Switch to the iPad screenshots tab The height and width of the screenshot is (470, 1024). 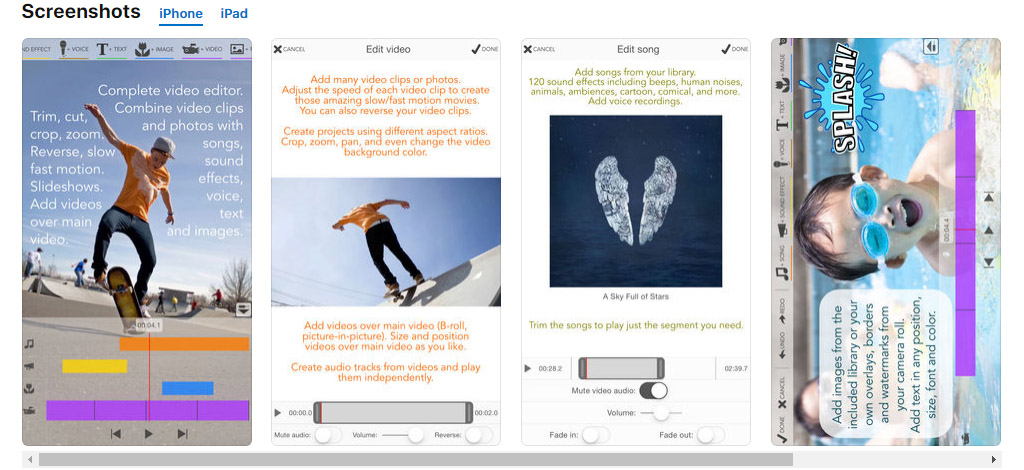234,14
